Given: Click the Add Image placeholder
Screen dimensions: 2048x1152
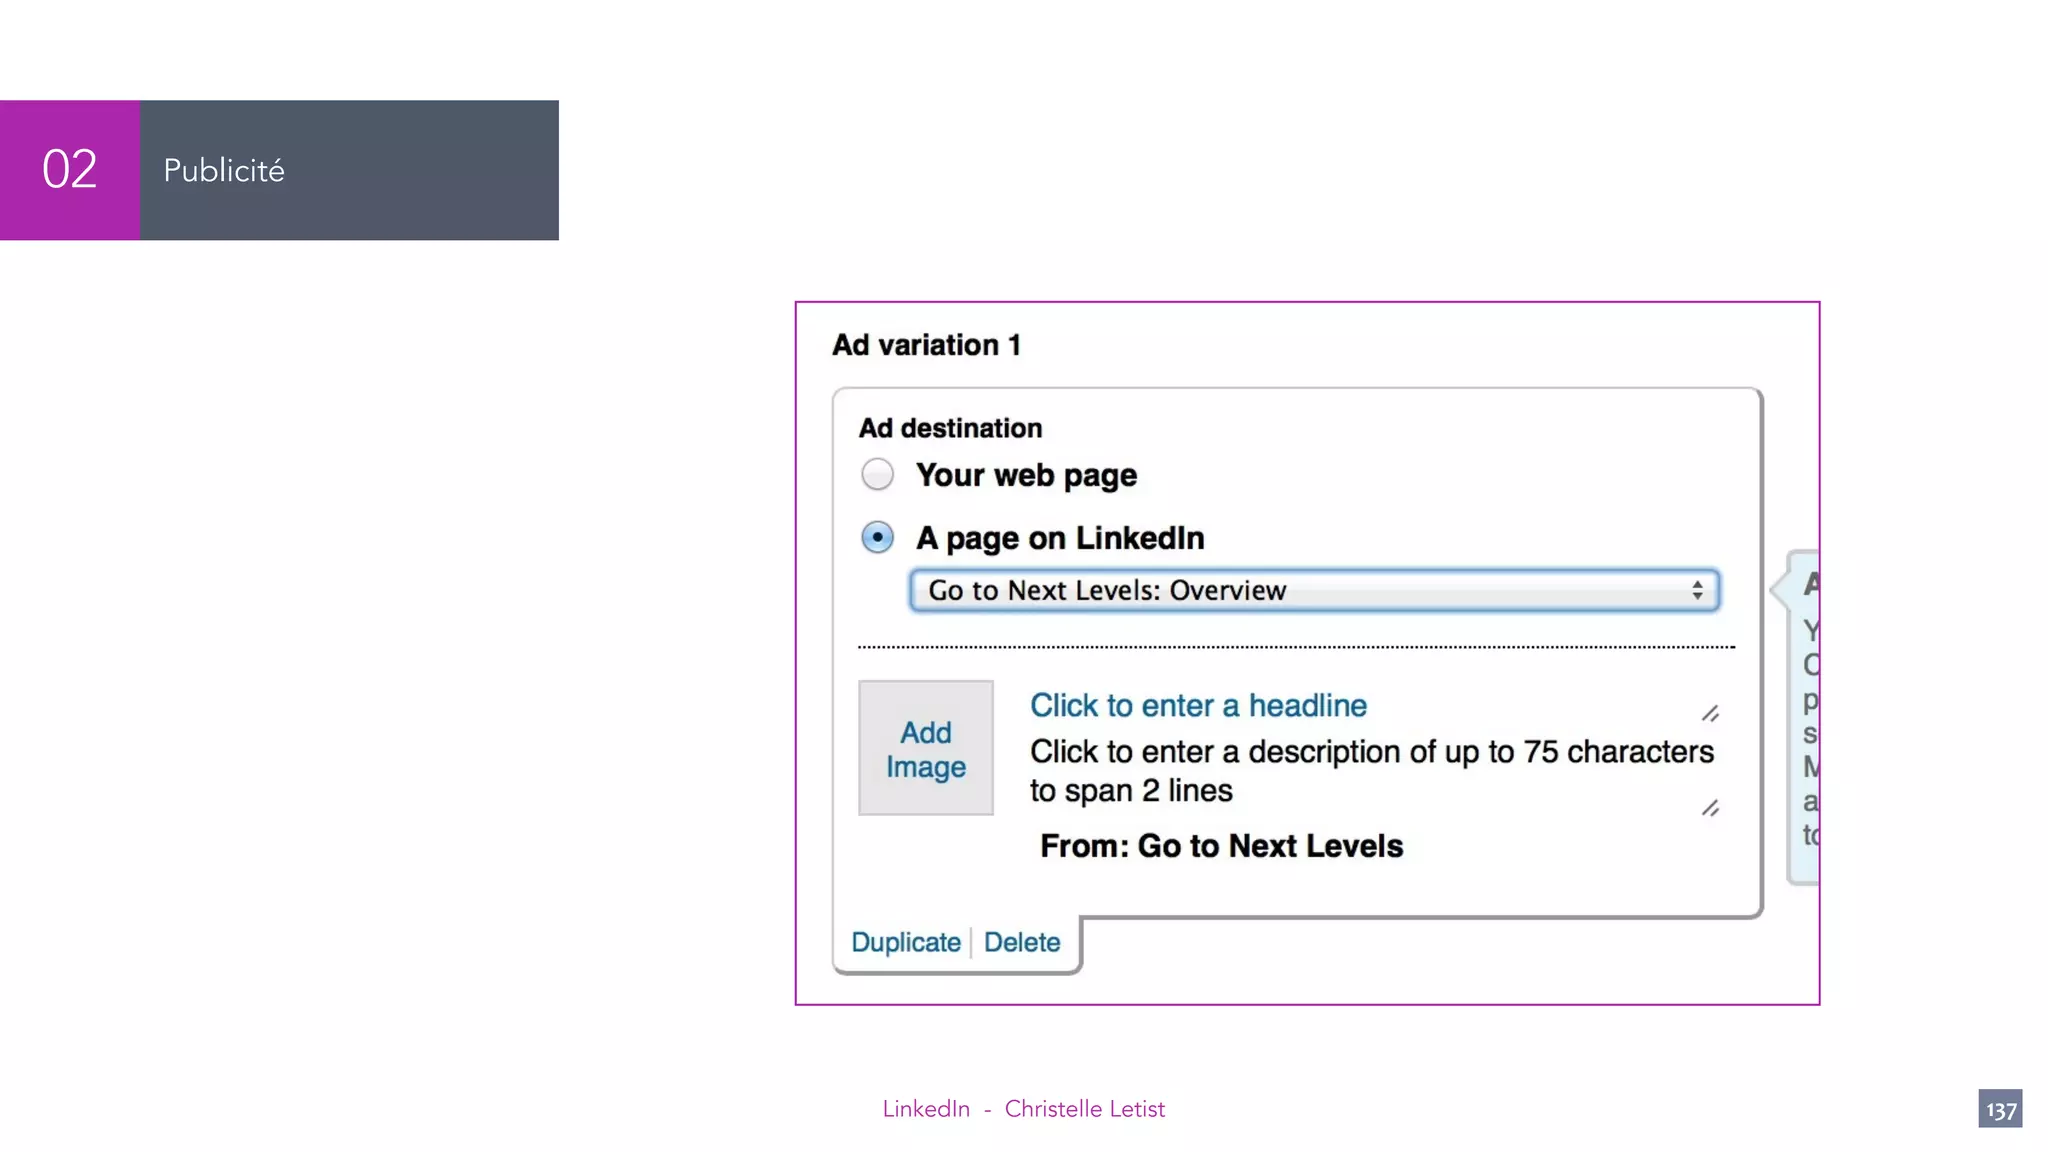Looking at the screenshot, I should tap(926, 748).
